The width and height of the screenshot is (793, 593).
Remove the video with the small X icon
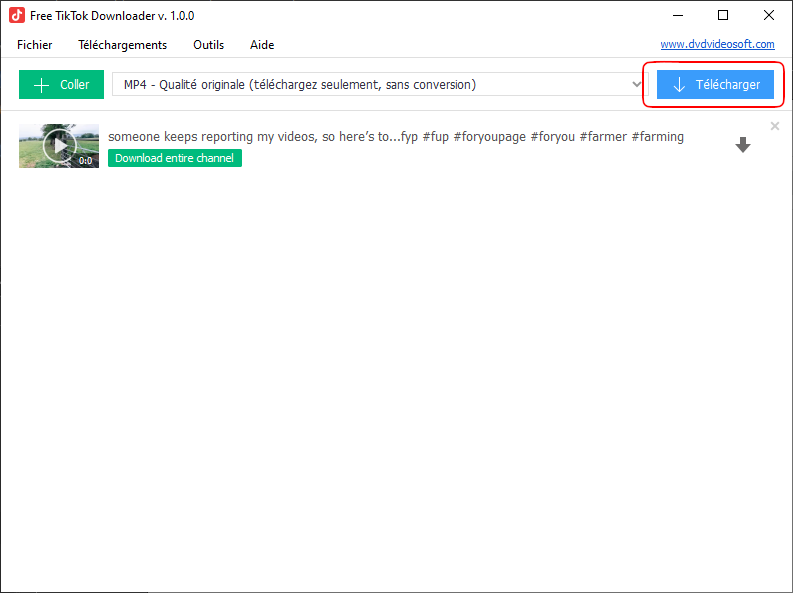[775, 126]
